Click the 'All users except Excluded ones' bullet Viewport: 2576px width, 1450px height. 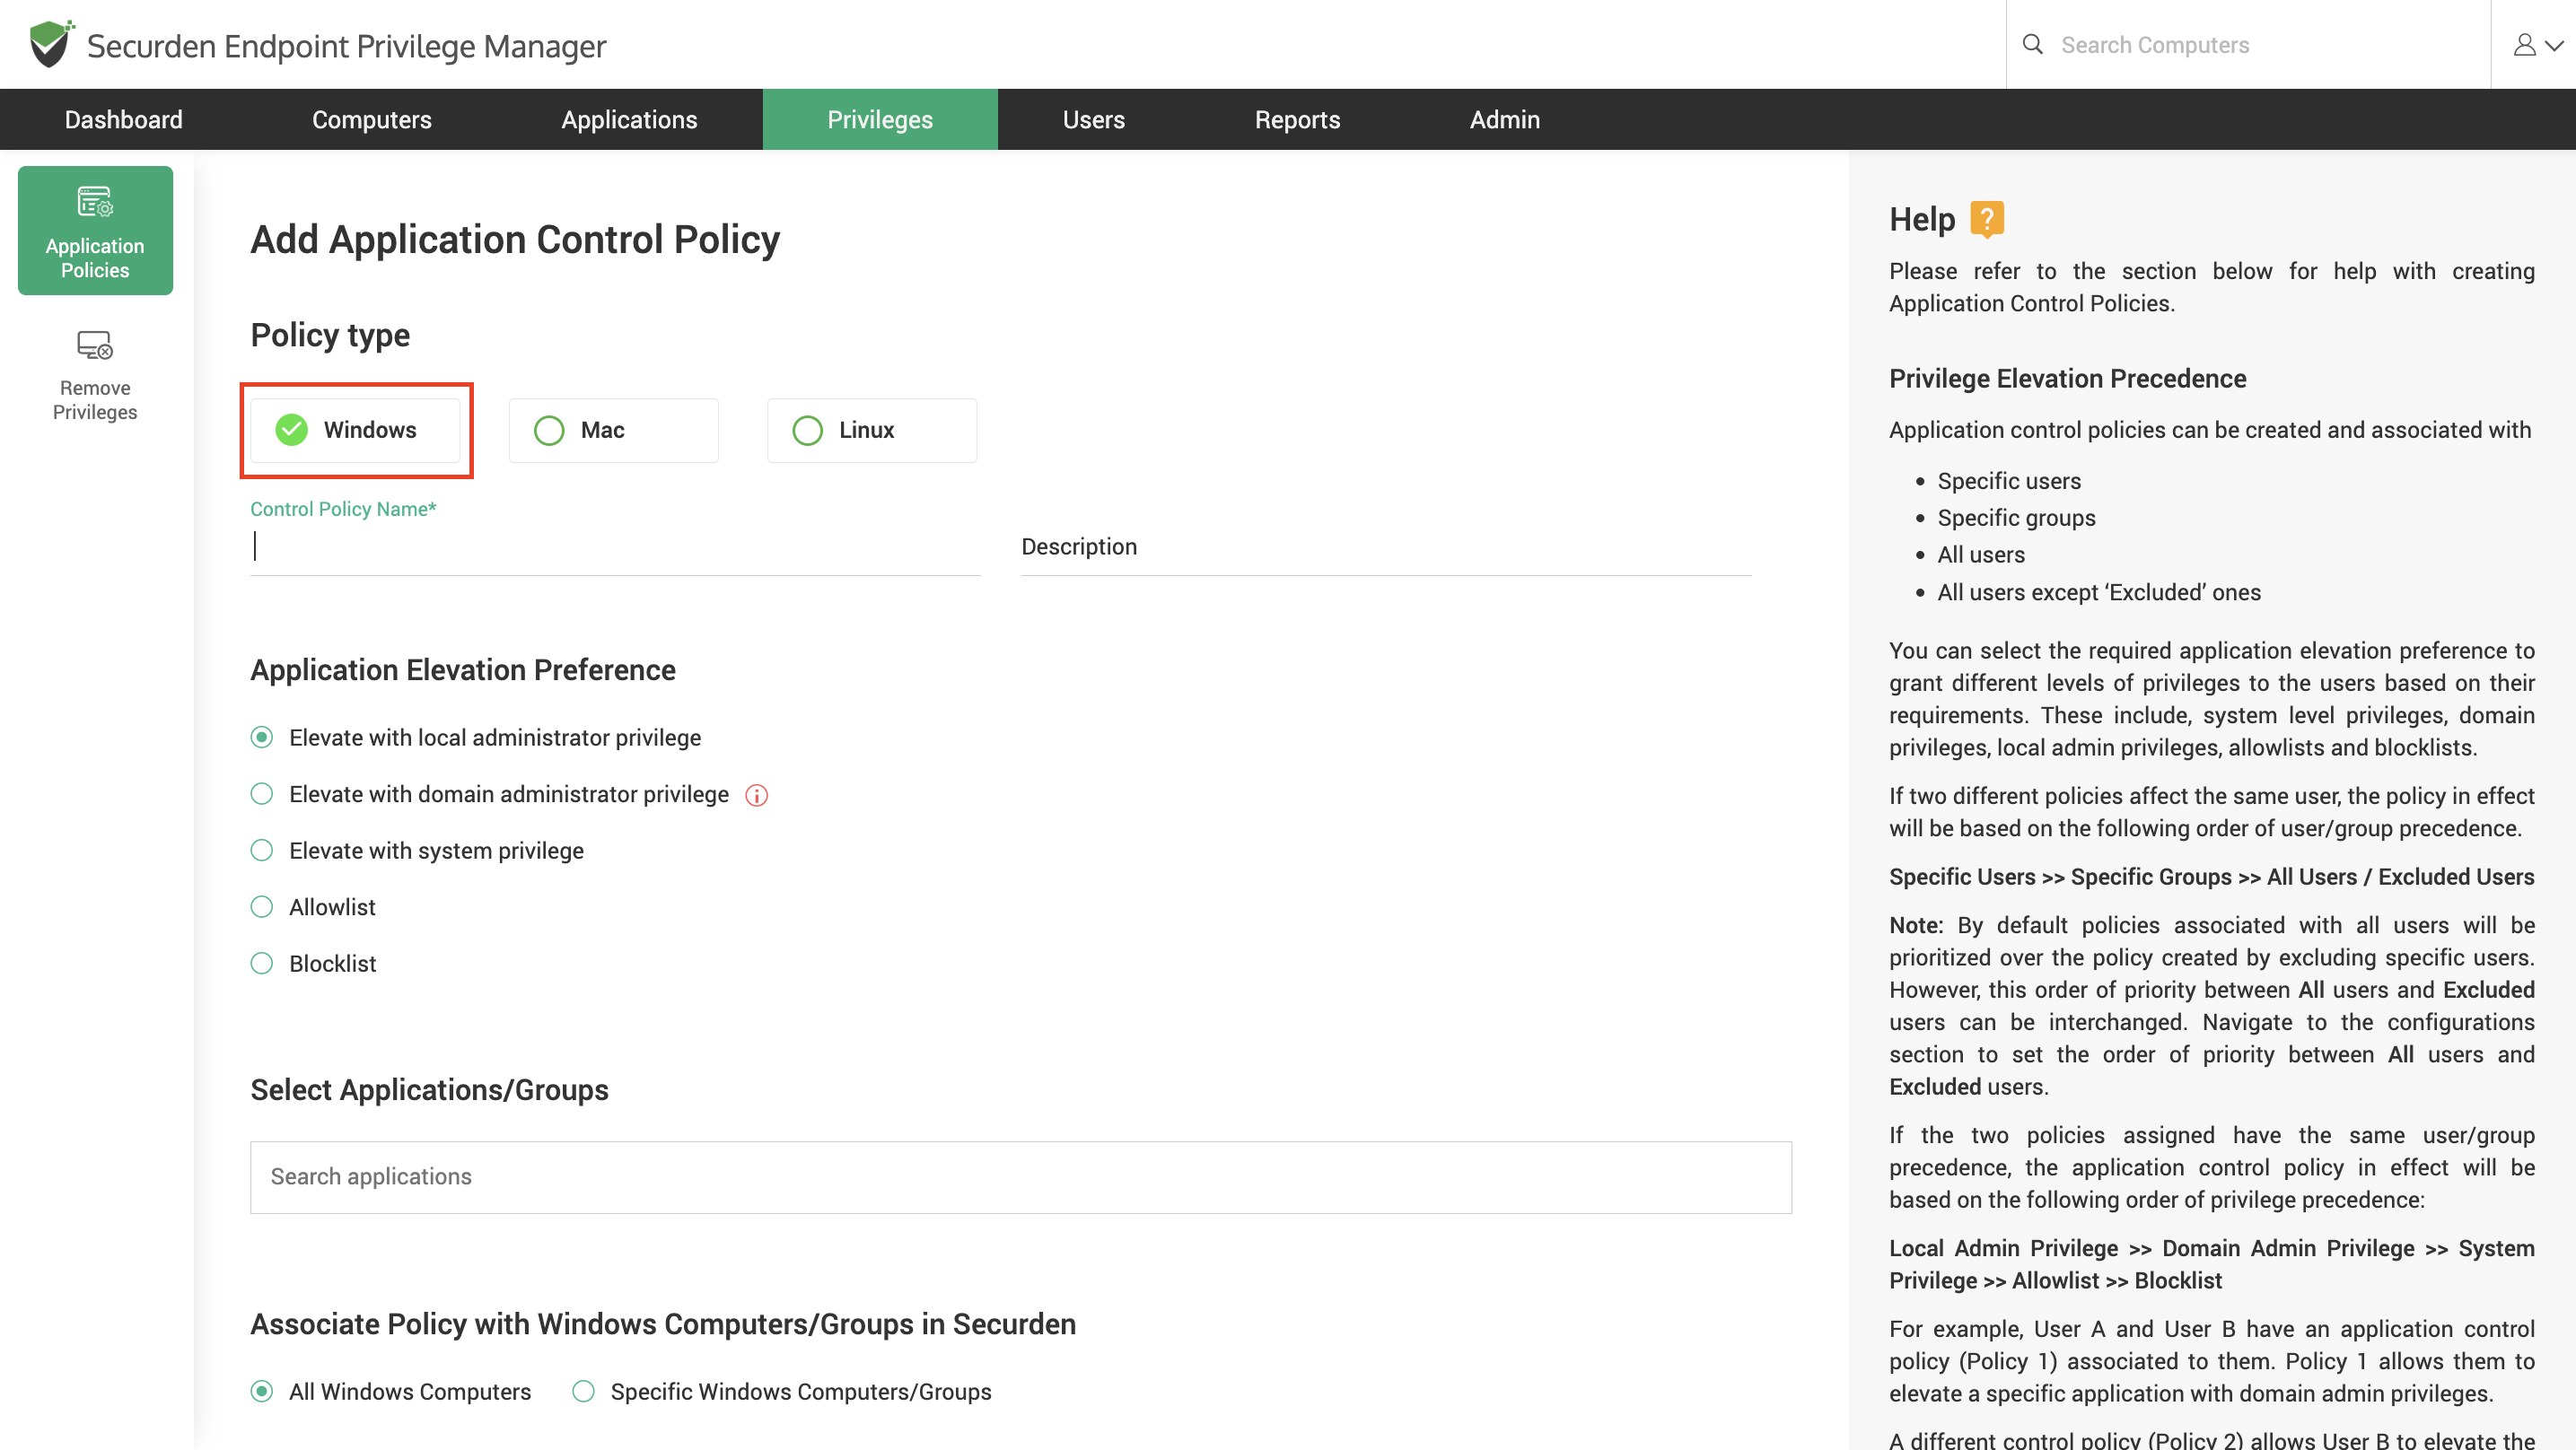pyautogui.click(x=2099, y=592)
